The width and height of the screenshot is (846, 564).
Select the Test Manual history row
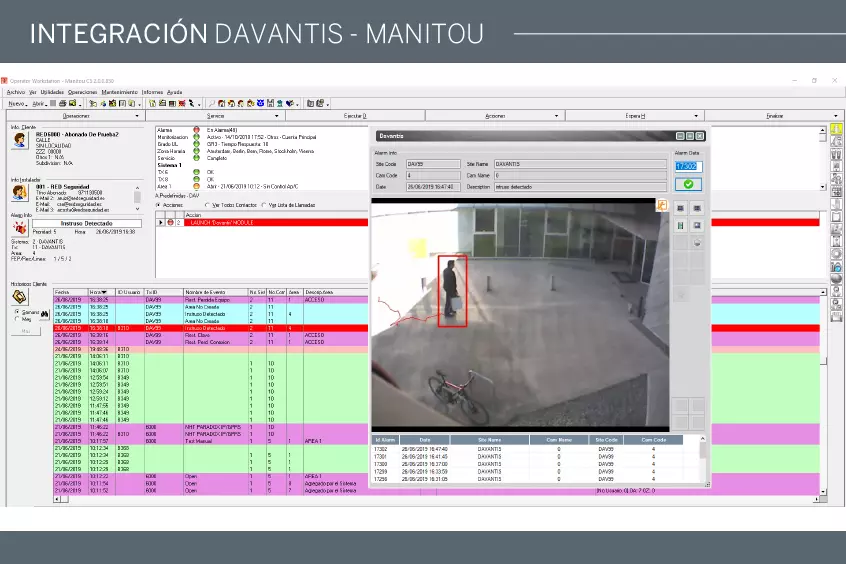point(211,441)
